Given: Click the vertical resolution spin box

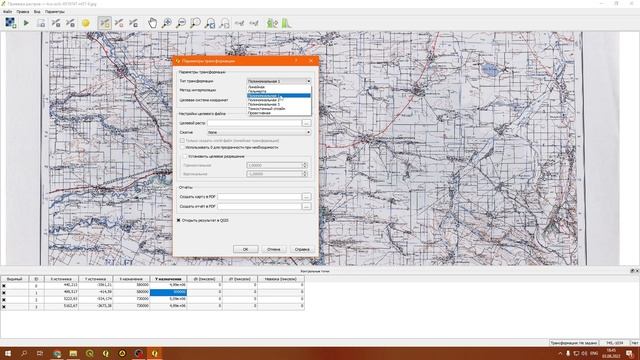Looking at the screenshot, I should click(x=277, y=174).
